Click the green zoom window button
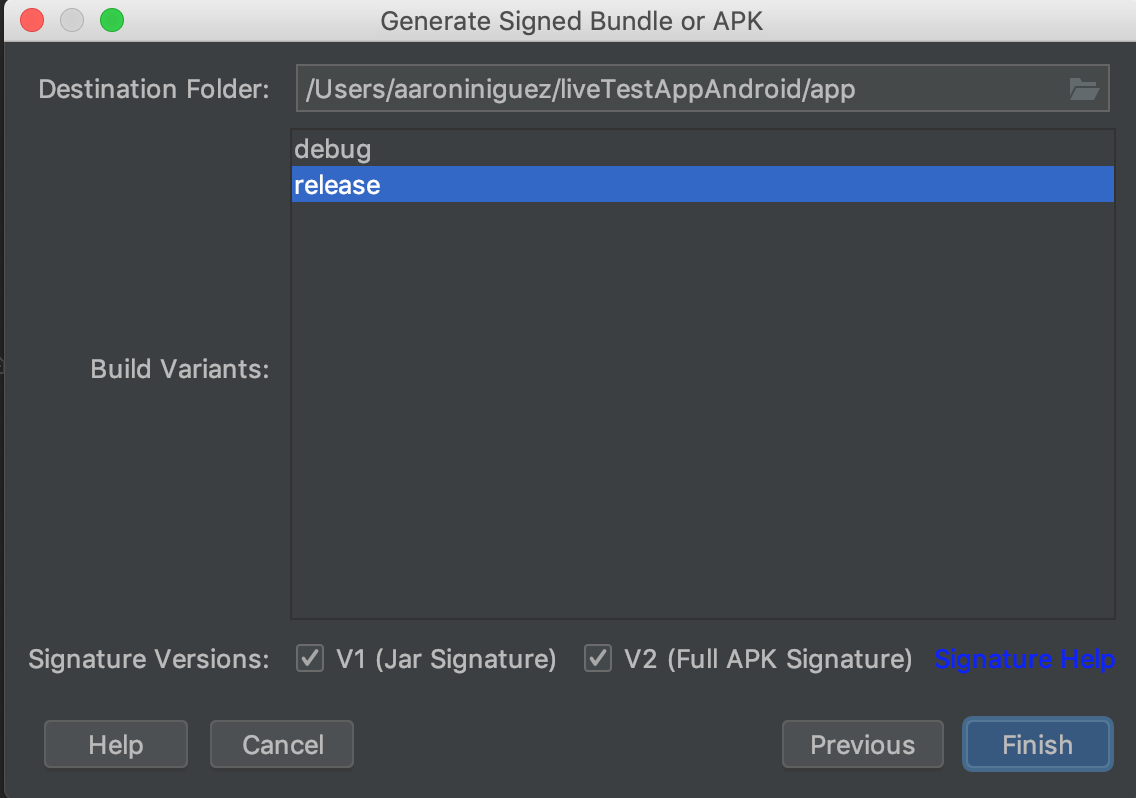Screen dimensions: 1136x798 click(112, 20)
